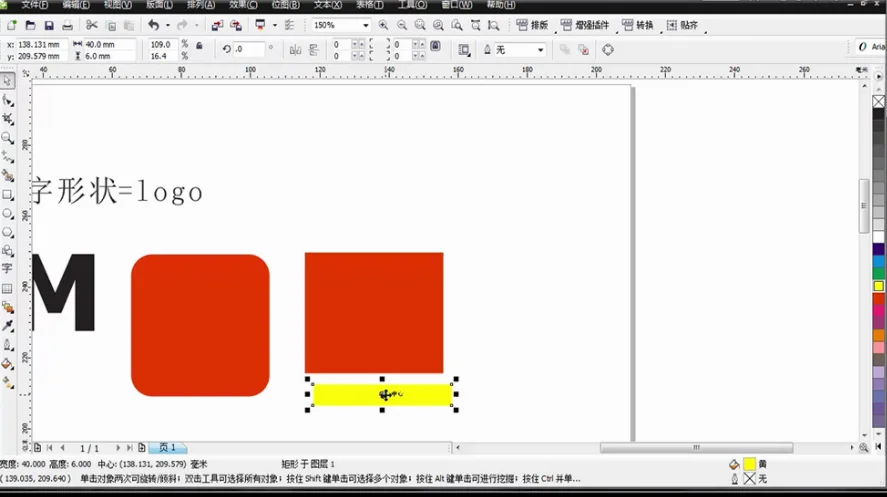Select the Eyedropper tool

click(7, 326)
